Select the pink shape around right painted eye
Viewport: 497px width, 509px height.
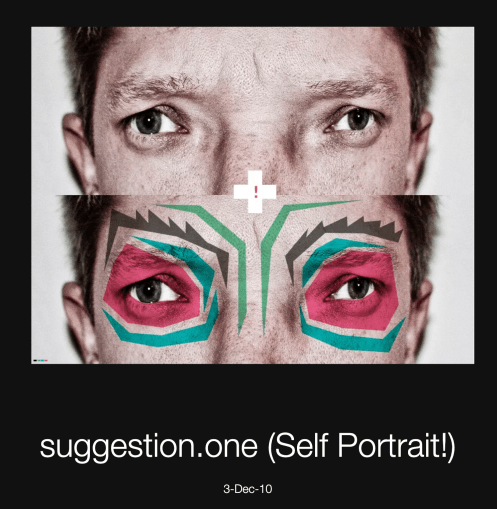pos(352,289)
